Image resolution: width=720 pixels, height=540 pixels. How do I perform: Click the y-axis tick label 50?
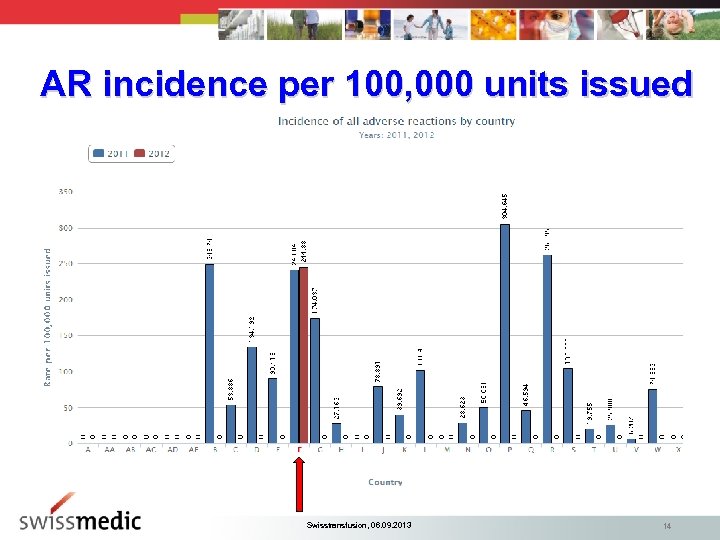pyautogui.click(x=68, y=408)
